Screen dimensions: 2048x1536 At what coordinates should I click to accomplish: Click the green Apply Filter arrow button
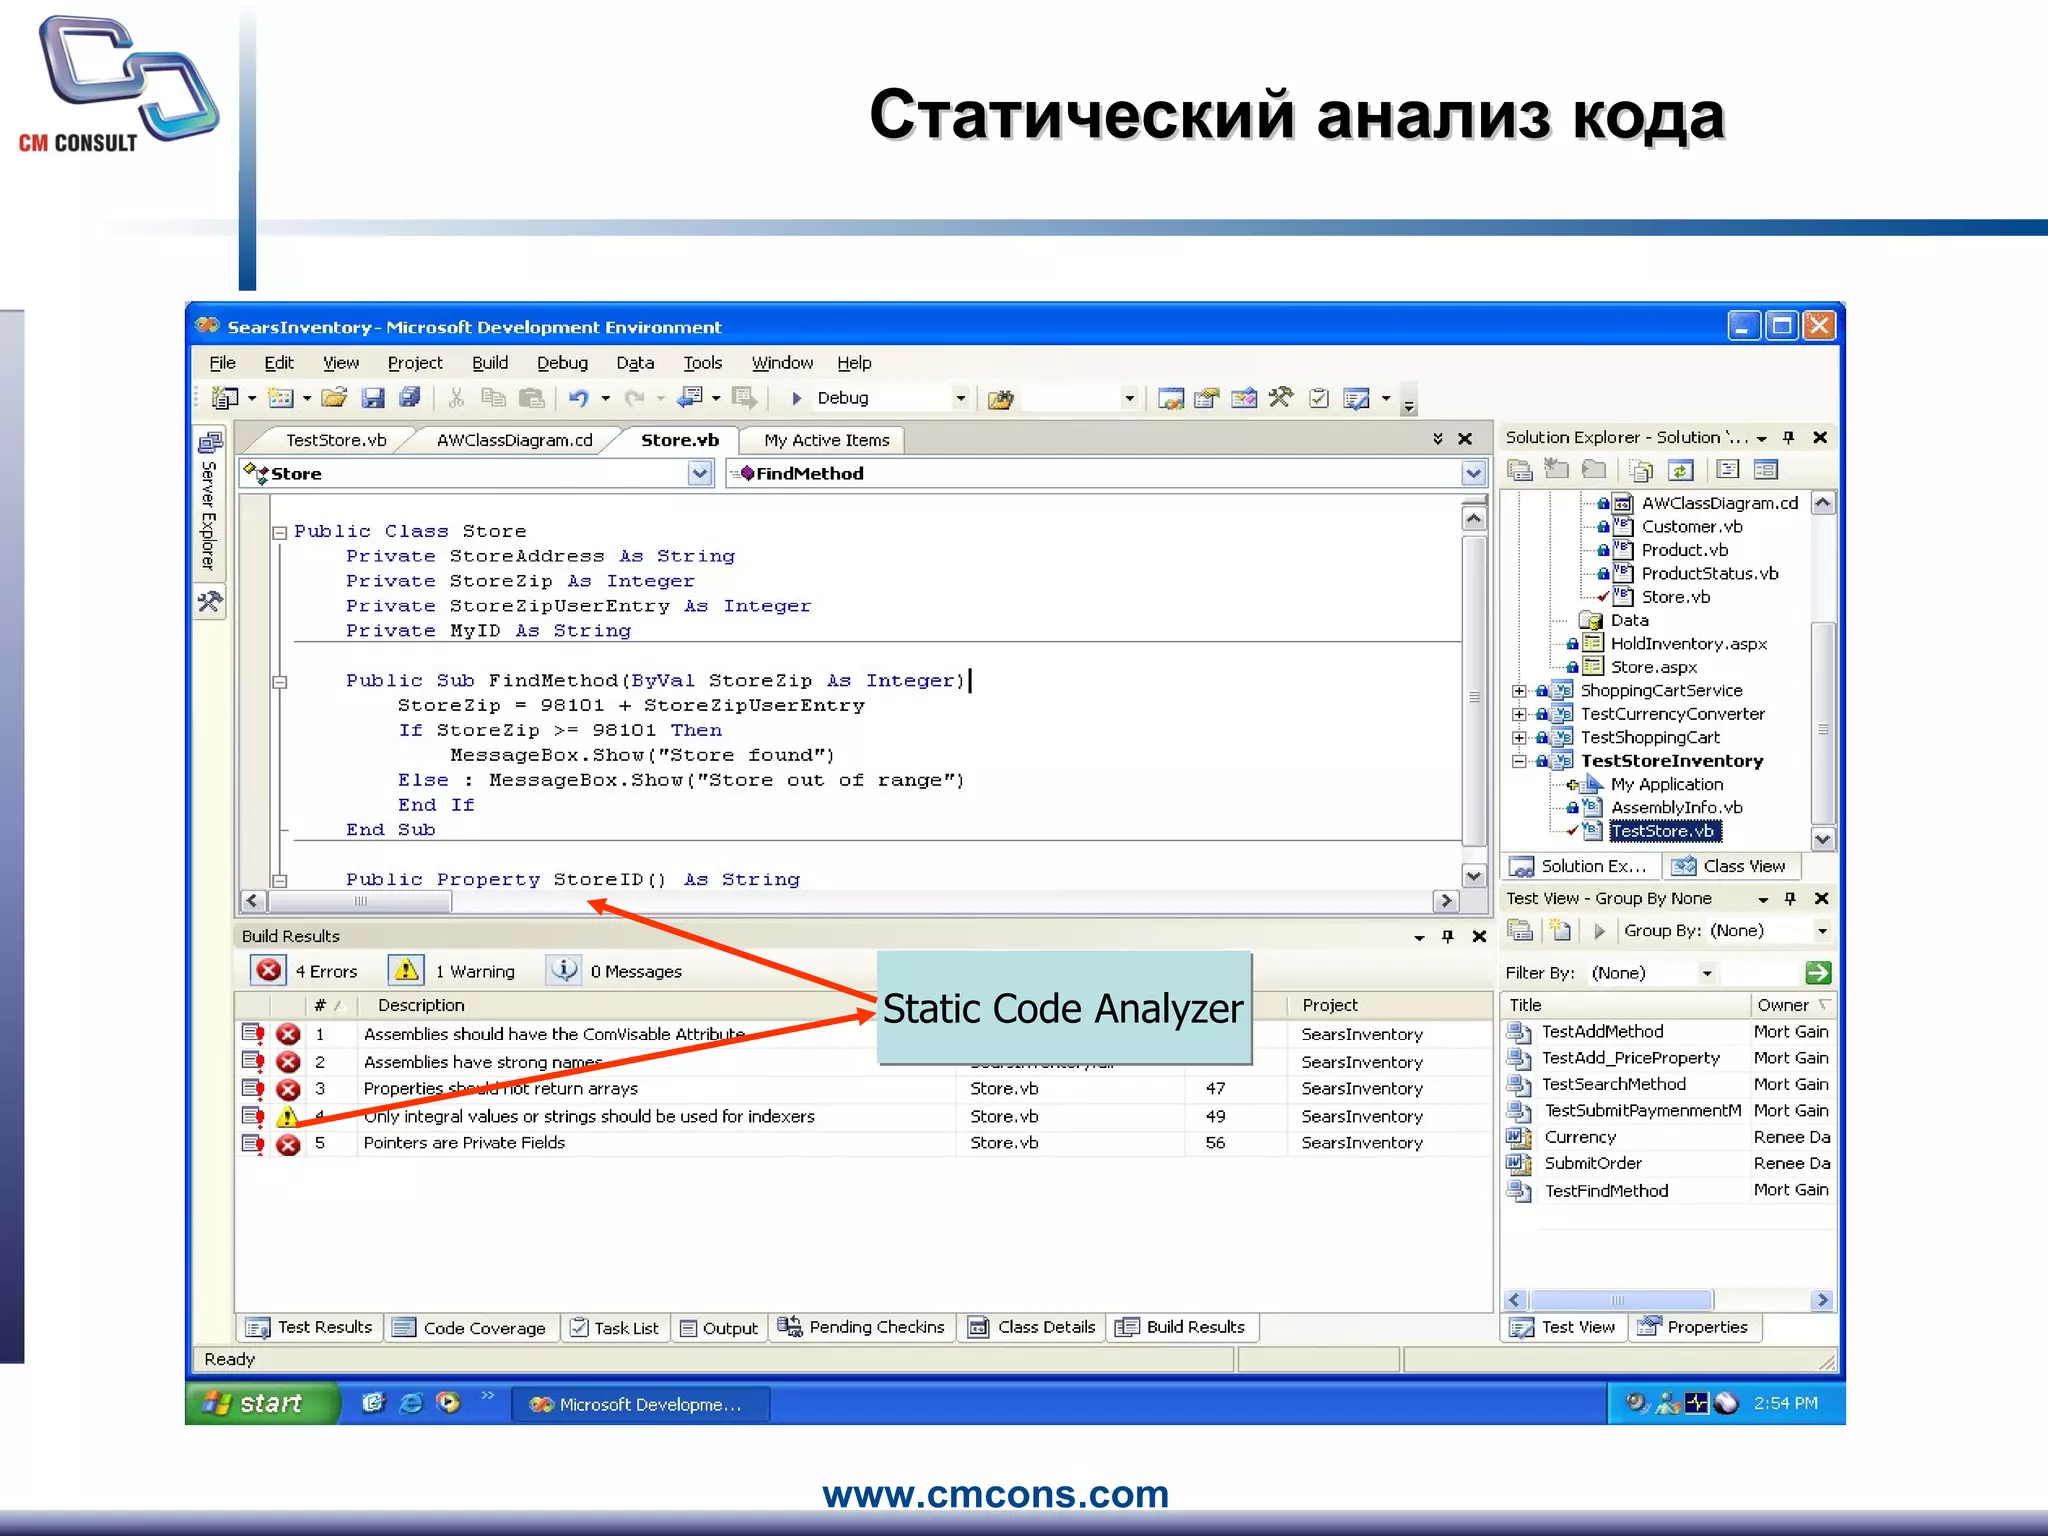(1818, 972)
